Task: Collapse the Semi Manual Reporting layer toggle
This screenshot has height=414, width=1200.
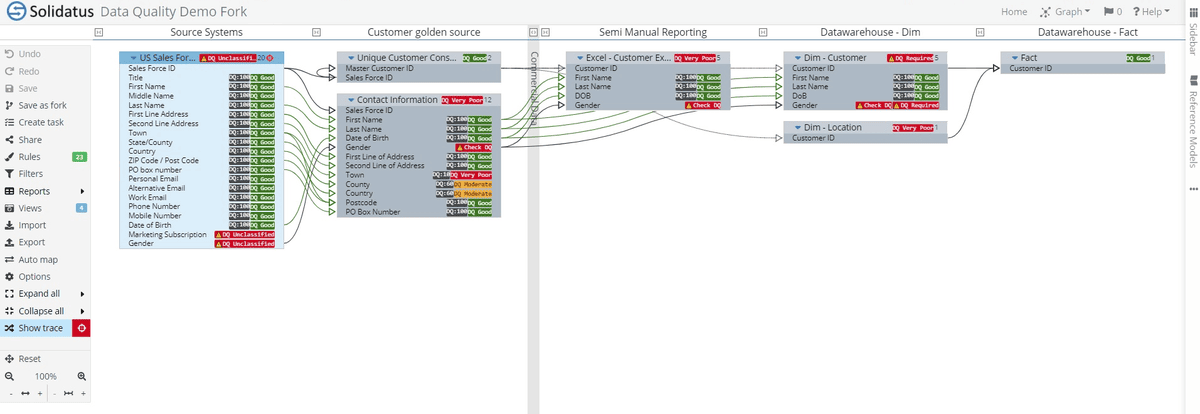Action: click(x=546, y=33)
